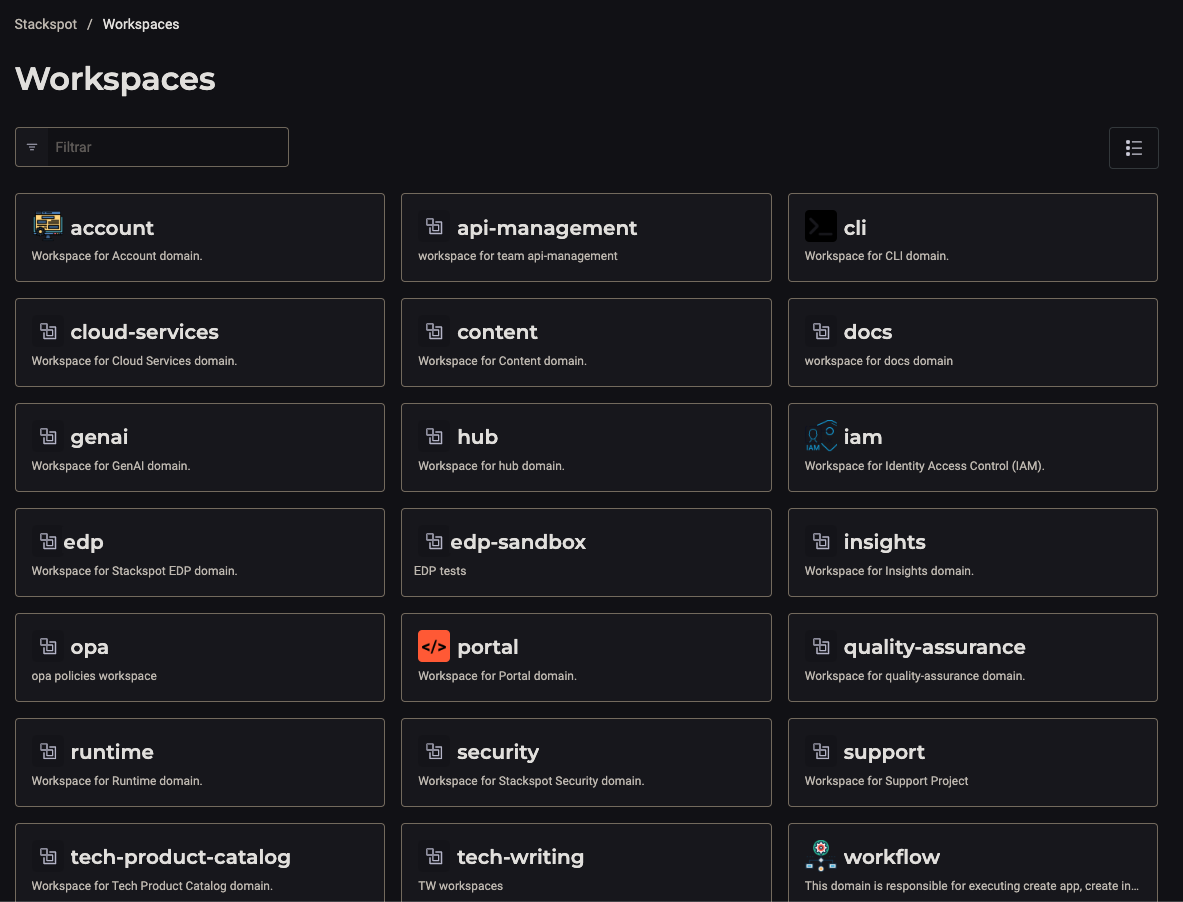Screen dimensions: 1183x902
Task: Open the api-management workspace title
Action: (547, 227)
